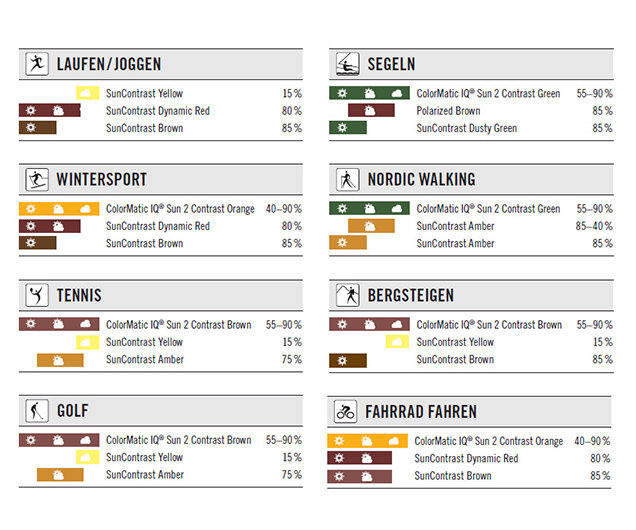The image size is (636, 530).
Task: Click SunContrast Amber 75 % row under Tennis
Action: coord(161,360)
